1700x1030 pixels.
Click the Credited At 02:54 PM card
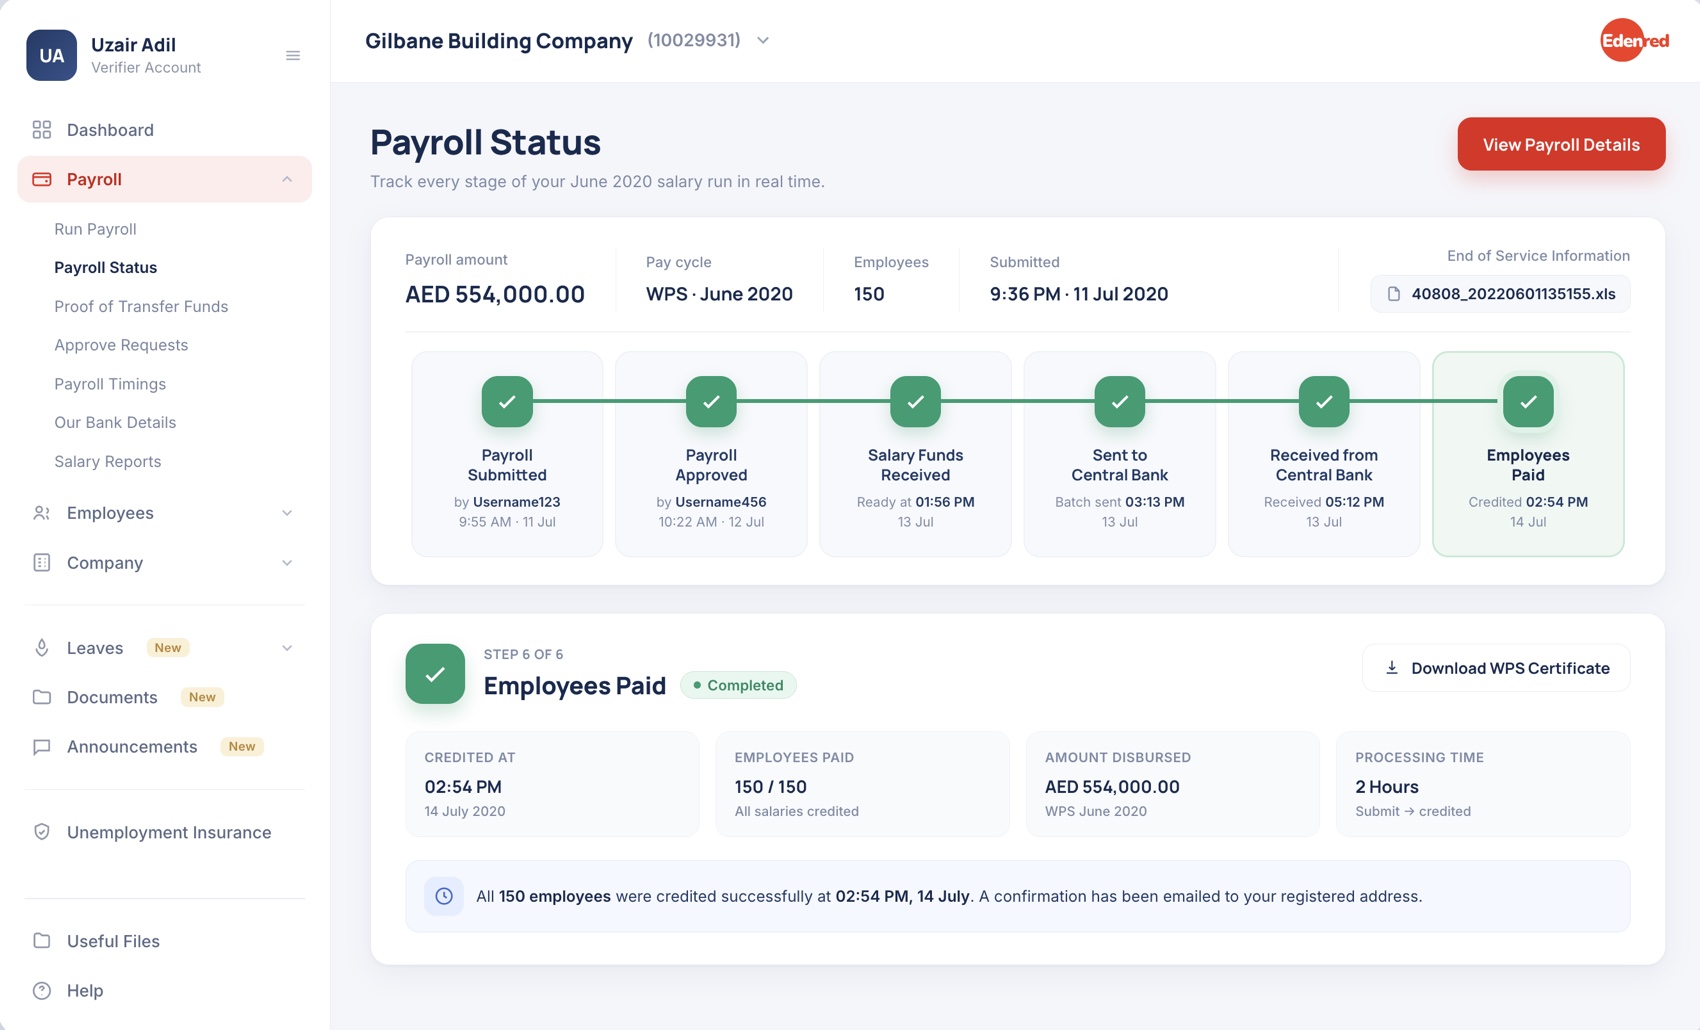[x=552, y=784]
